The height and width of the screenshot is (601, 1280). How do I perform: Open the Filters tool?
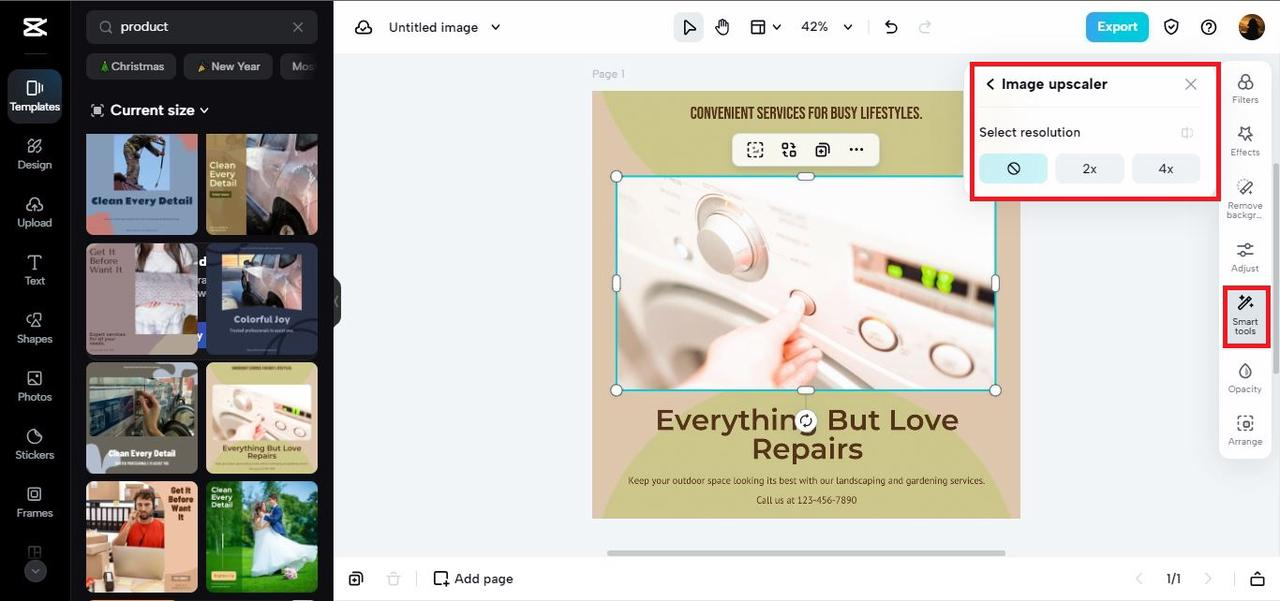tap(1245, 88)
